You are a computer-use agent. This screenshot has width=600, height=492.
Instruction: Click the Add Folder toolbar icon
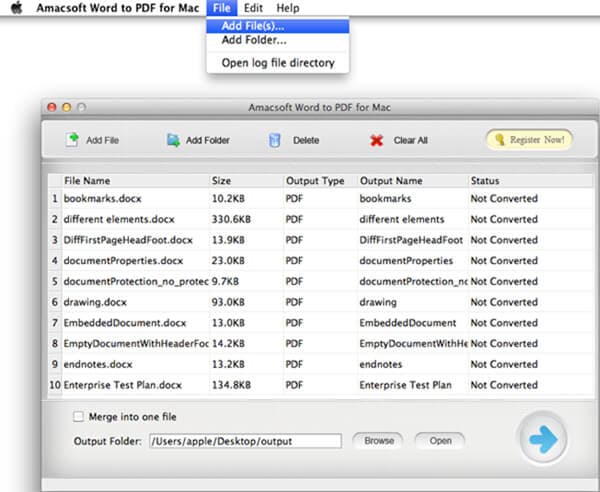click(x=173, y=140)
